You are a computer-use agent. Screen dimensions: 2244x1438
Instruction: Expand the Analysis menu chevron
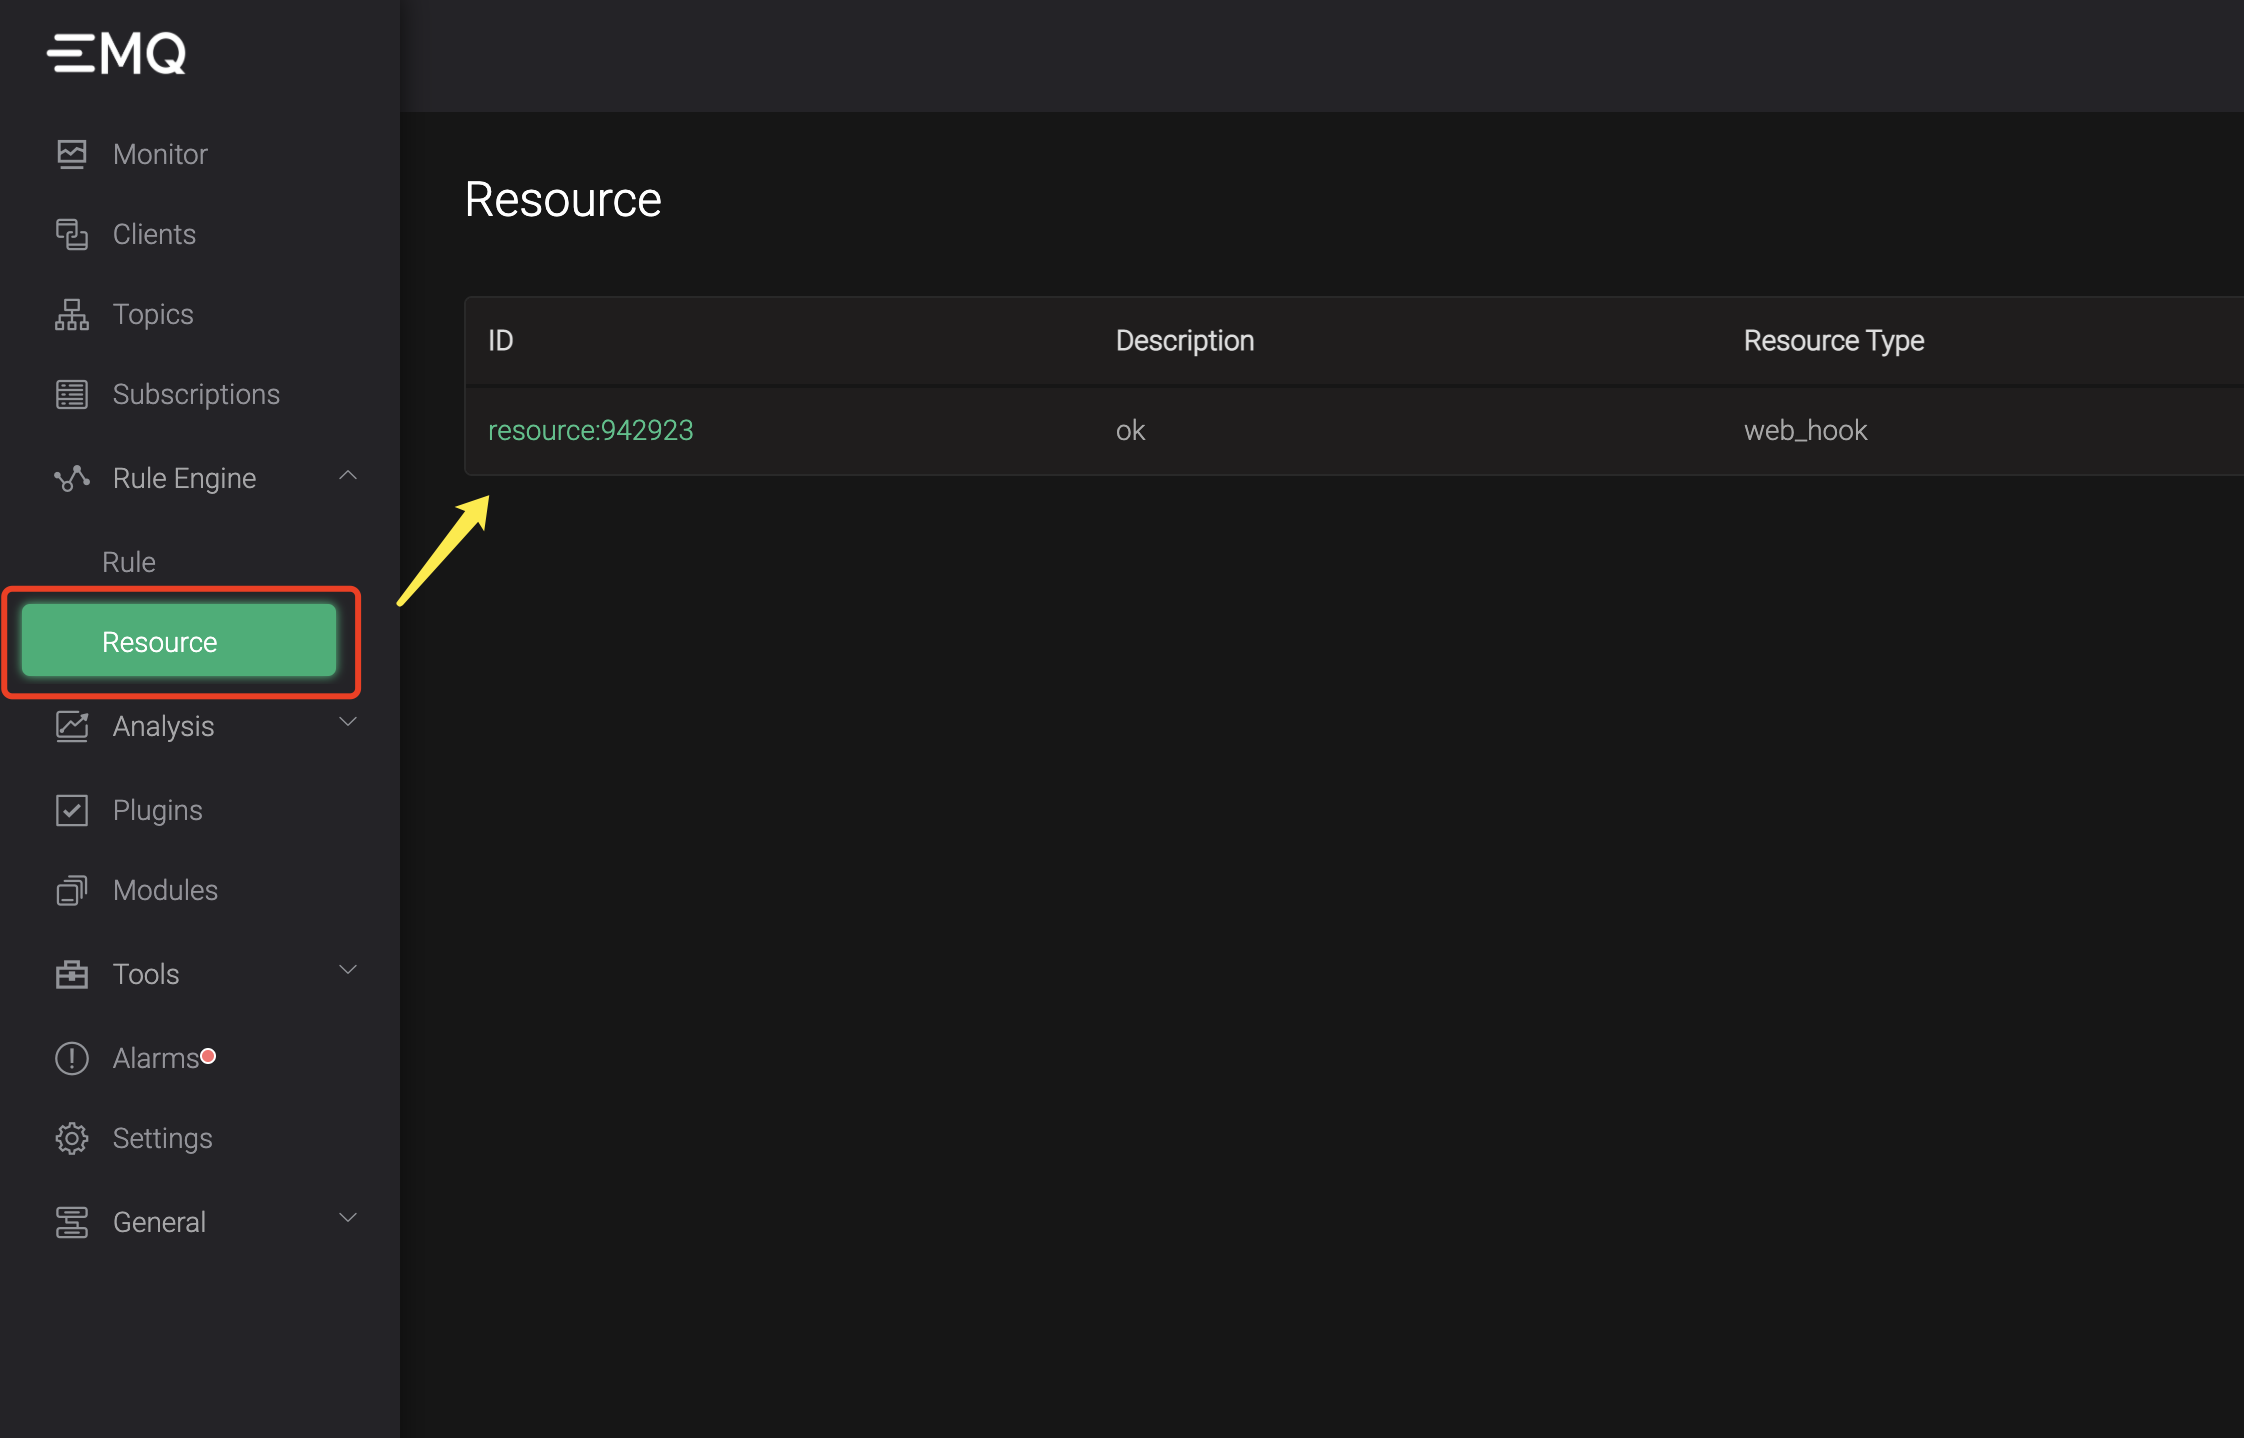click(x=348, y=722)
